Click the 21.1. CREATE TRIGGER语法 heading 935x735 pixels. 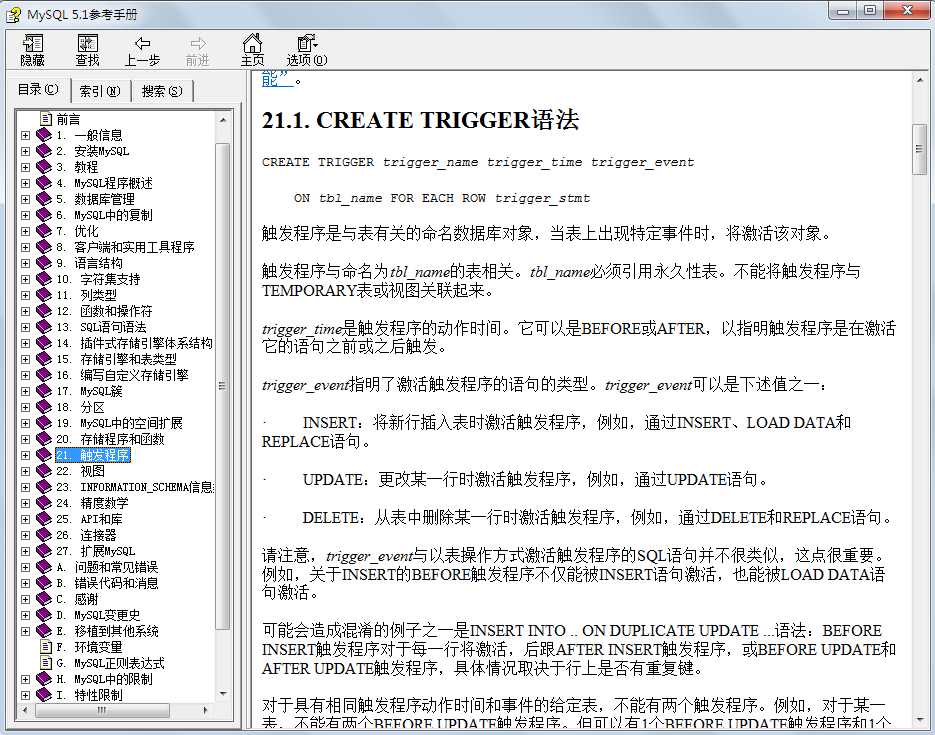tap(420, 120)
